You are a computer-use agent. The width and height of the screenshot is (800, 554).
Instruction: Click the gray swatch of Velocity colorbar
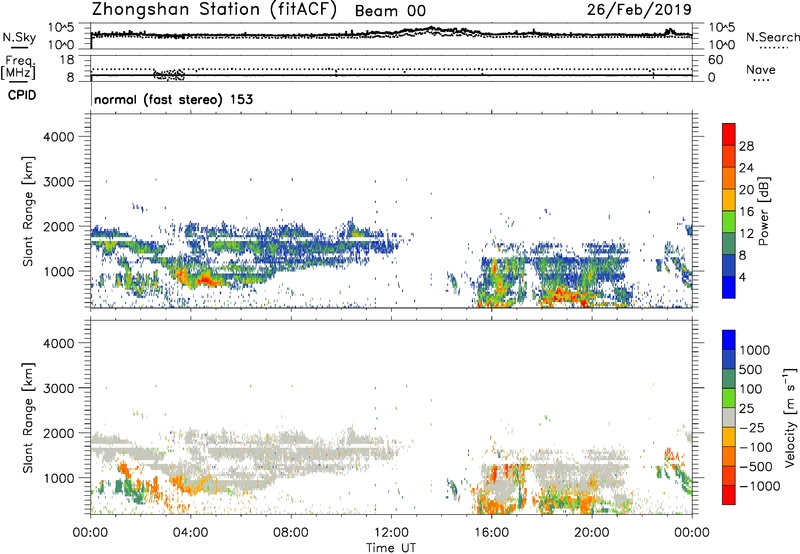point(729,417)
